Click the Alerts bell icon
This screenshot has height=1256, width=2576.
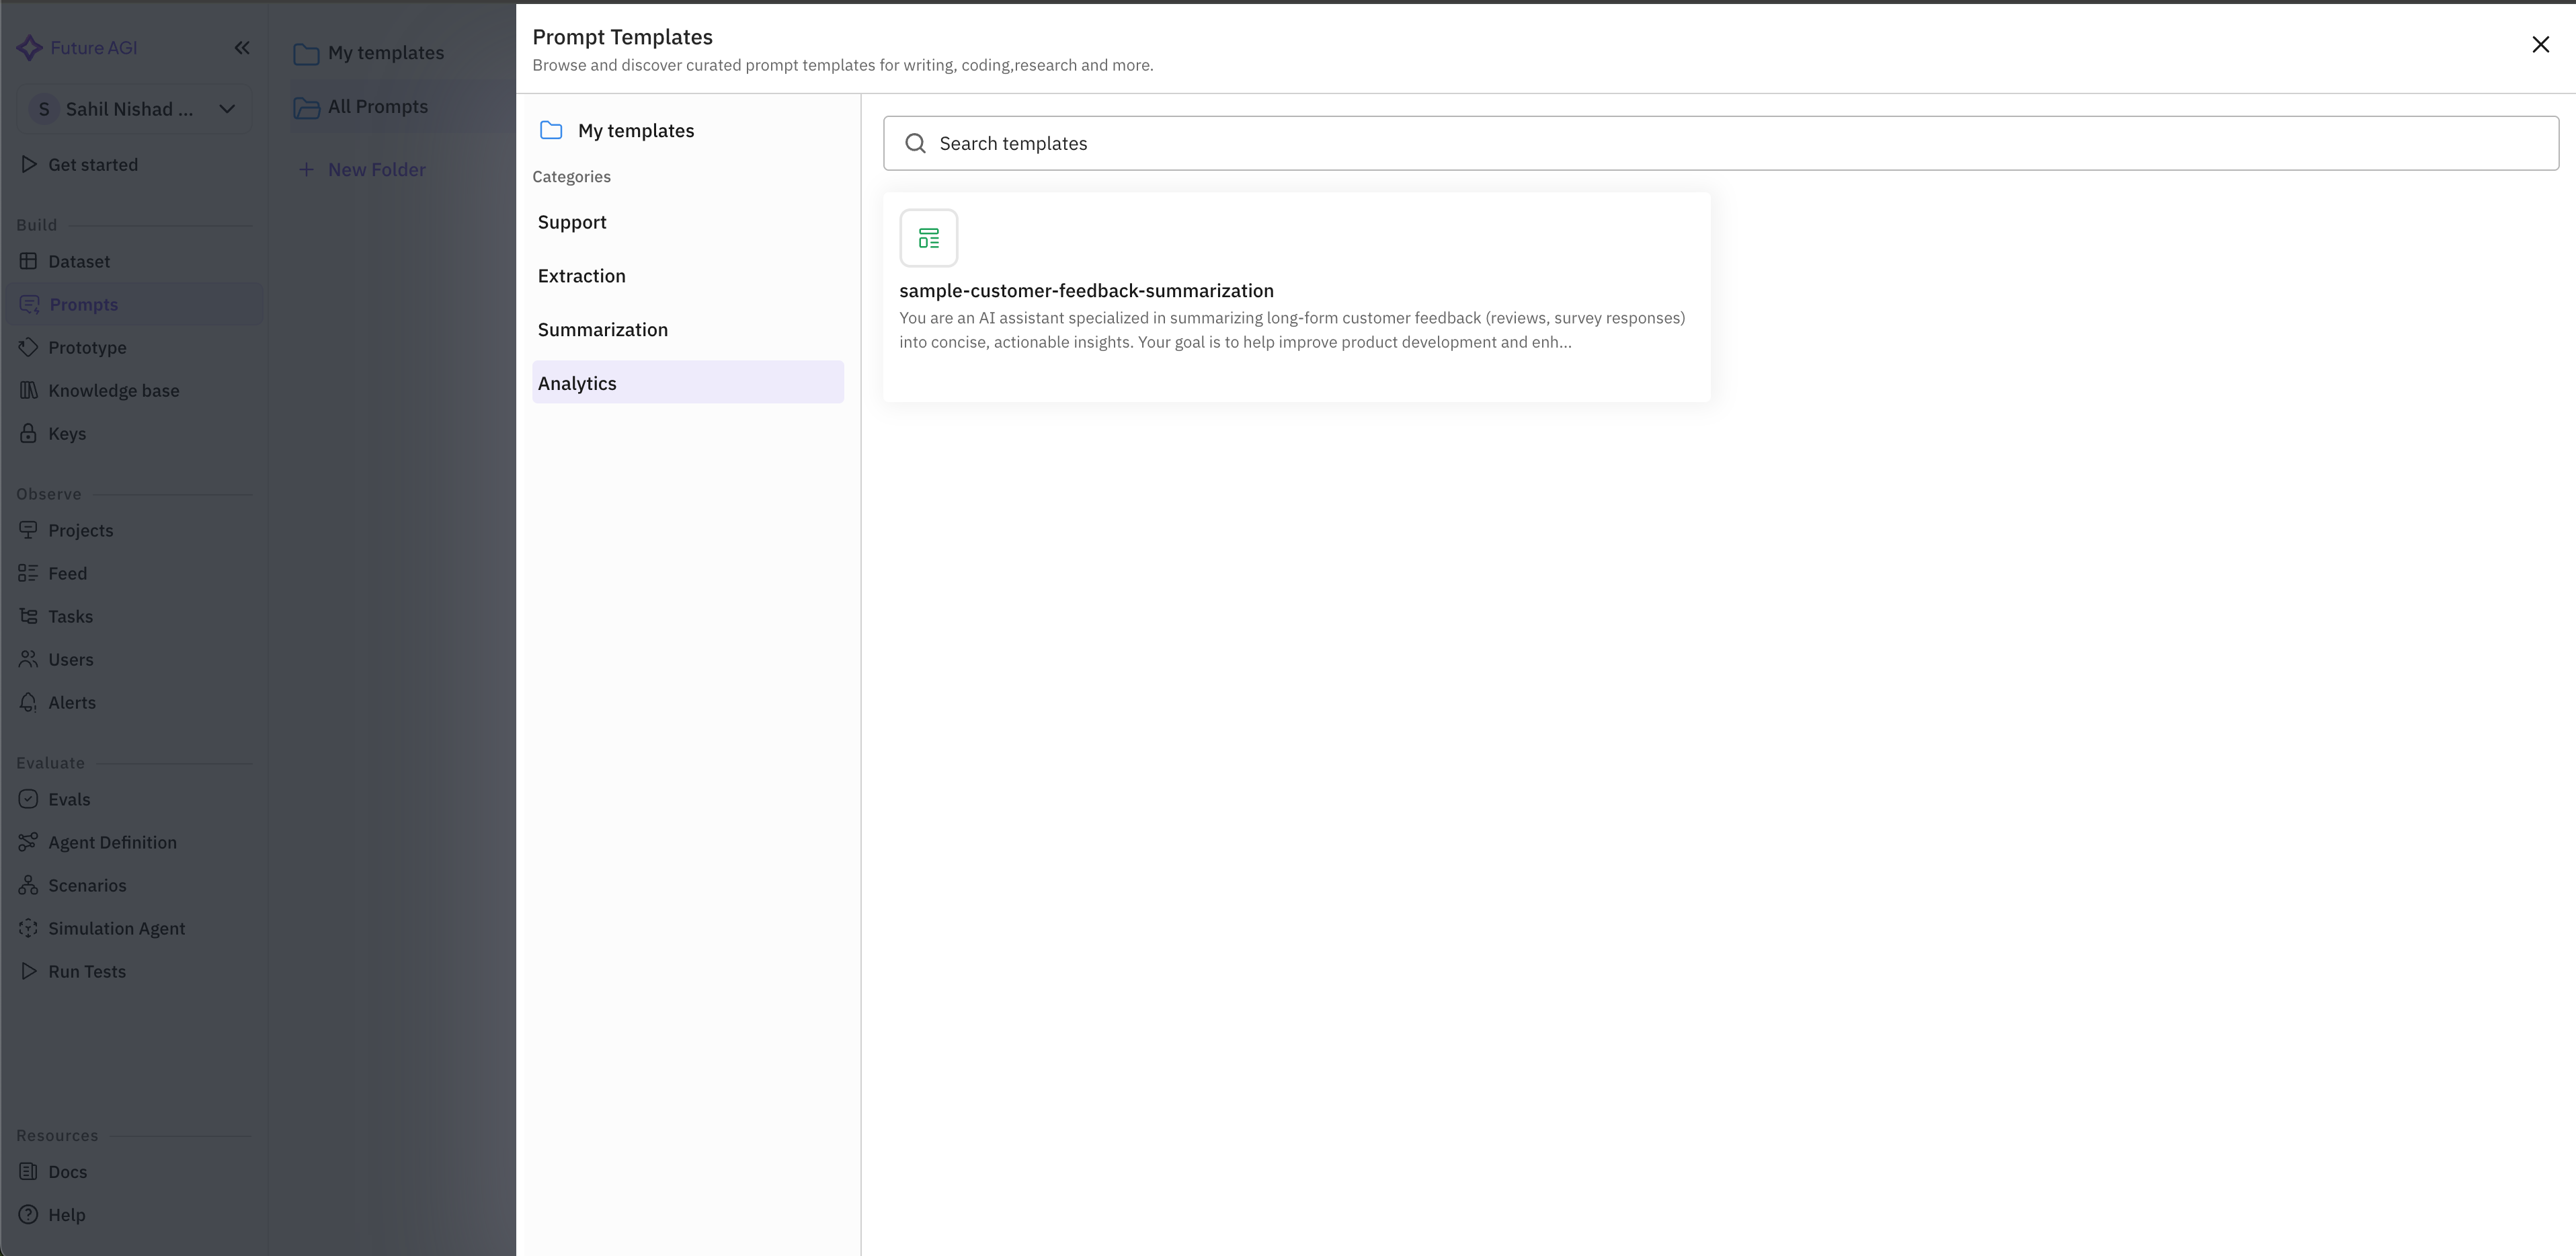coord(28,702)
